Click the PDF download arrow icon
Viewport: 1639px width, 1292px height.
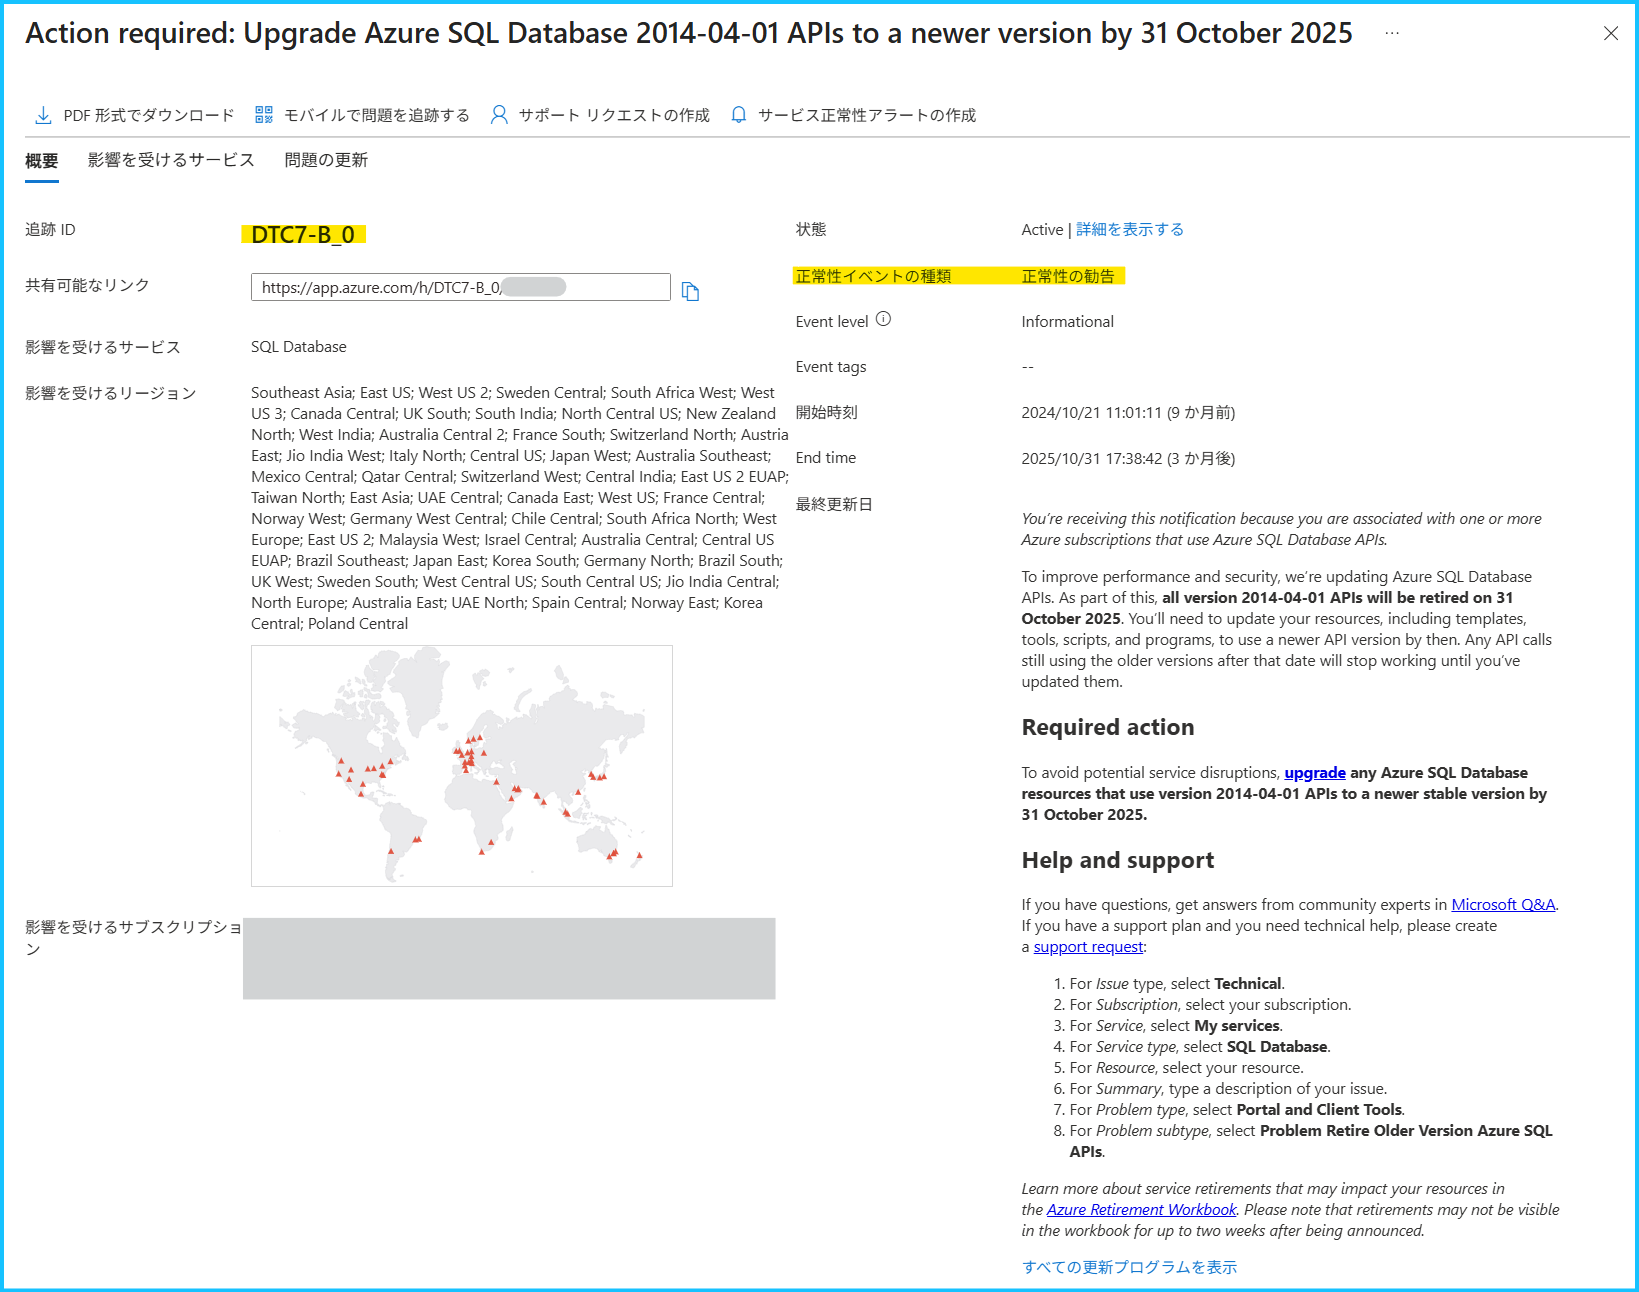[x=43, y=115]
